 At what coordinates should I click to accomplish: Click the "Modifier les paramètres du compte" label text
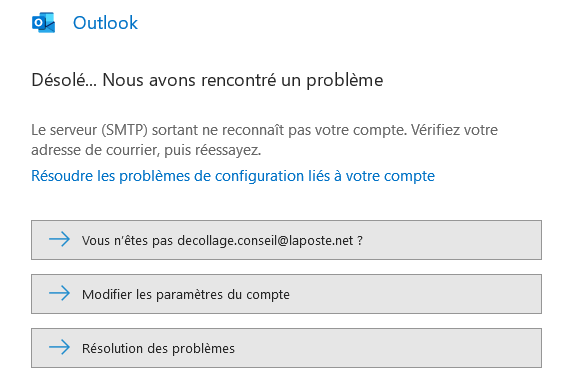186,295
